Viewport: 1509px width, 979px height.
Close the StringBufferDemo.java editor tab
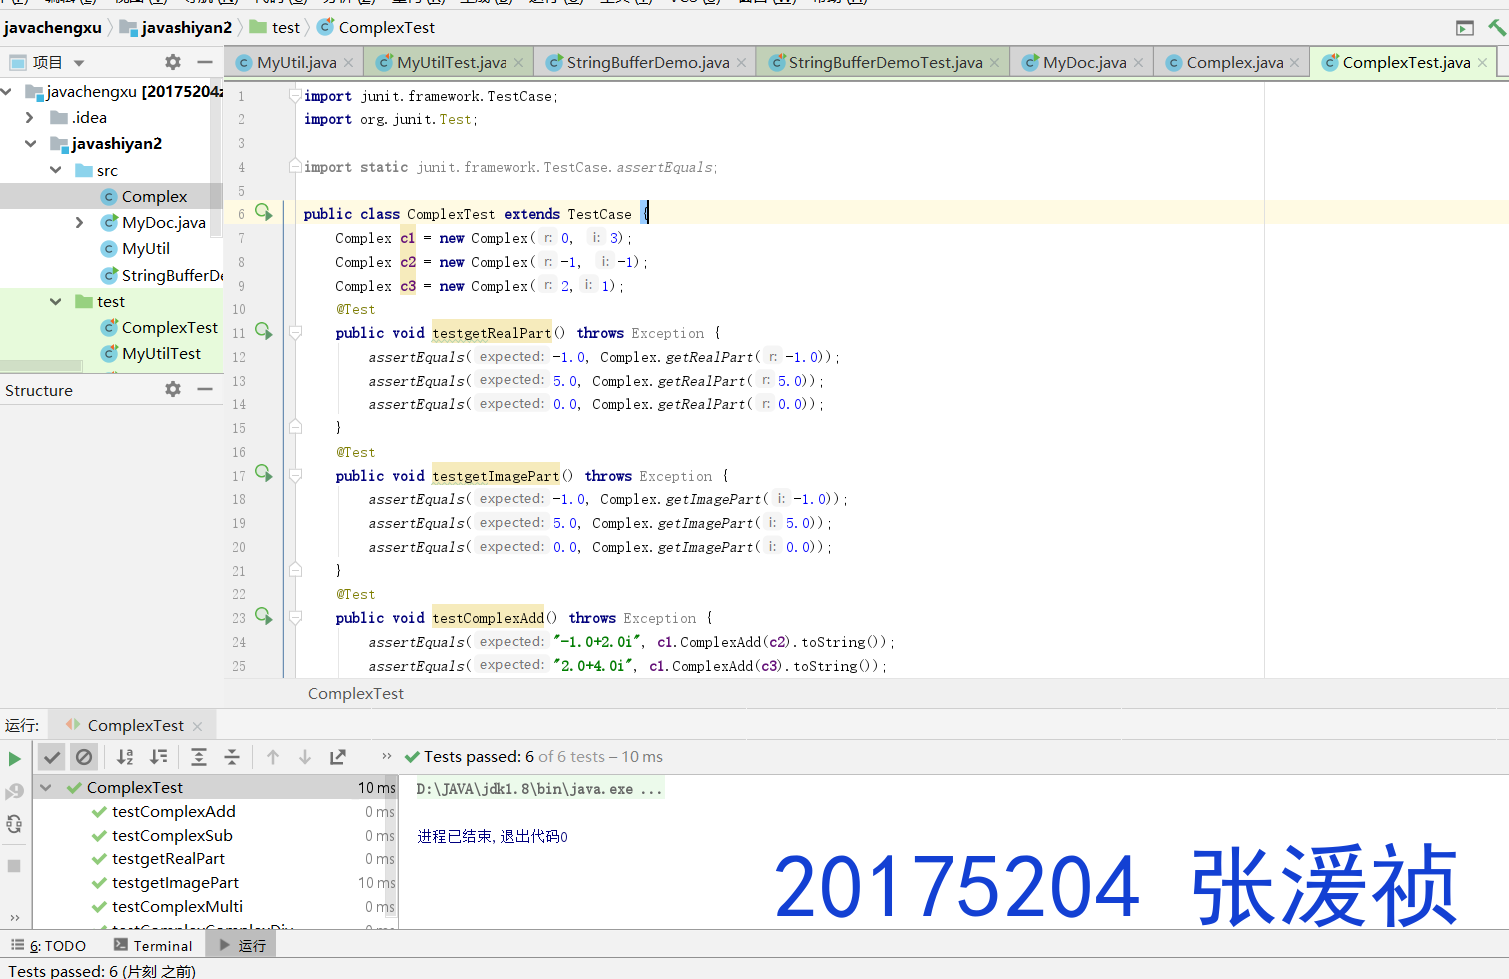coord(741,63)
